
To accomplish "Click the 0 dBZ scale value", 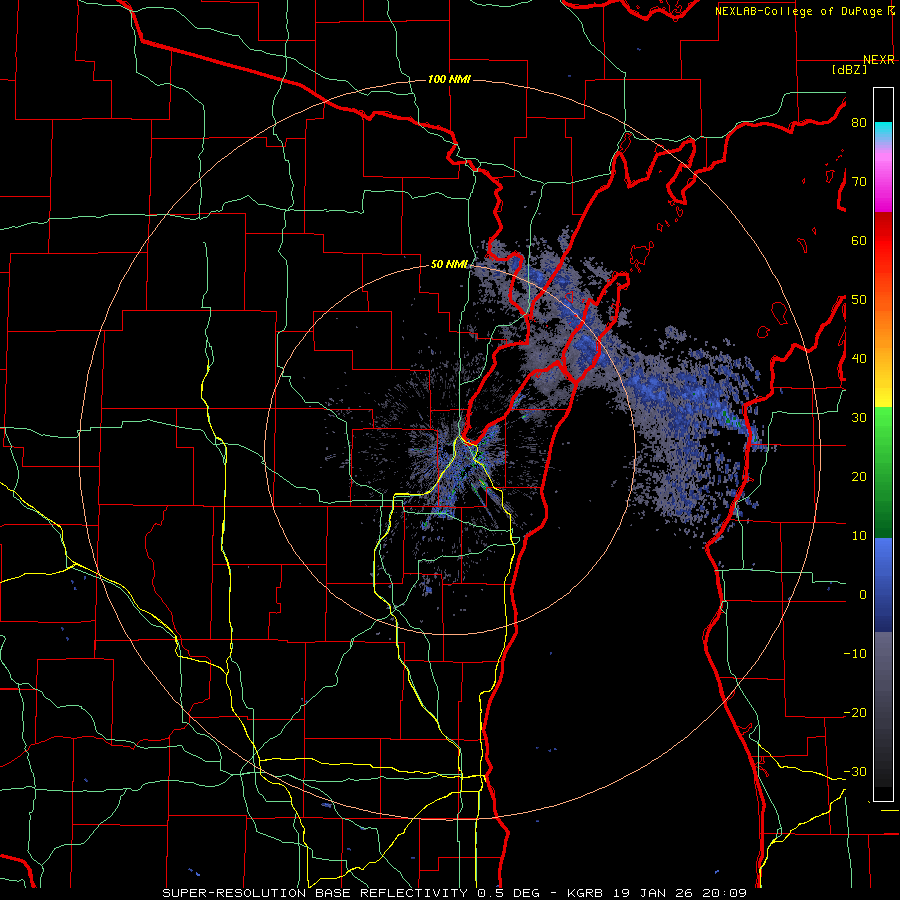I will pos(862,595).
